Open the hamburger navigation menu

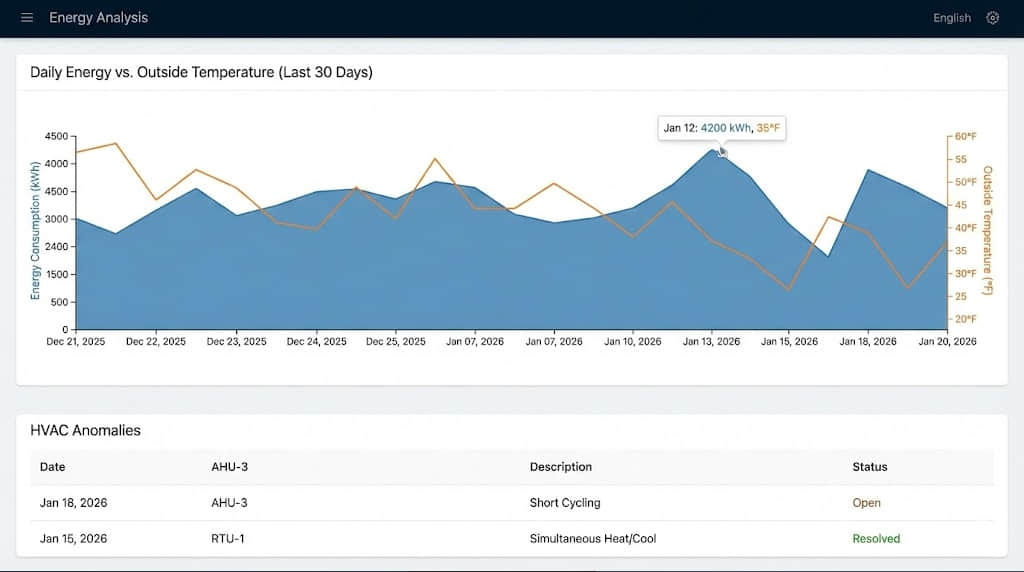[x=27, y=18]
